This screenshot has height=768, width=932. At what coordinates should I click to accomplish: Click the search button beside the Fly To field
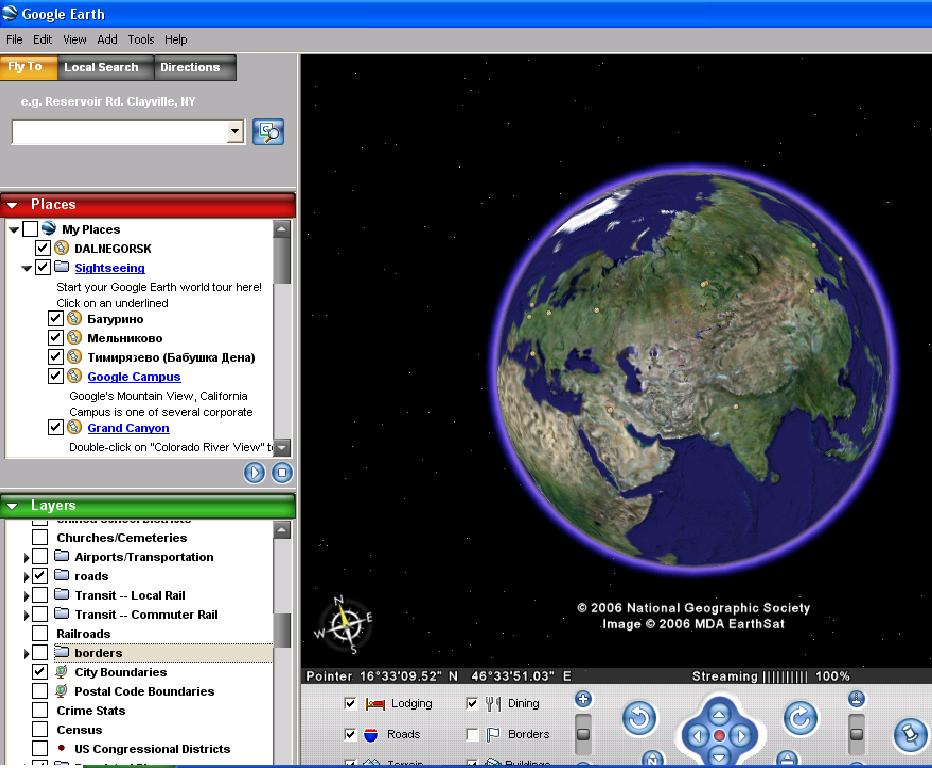click(268, 132)
